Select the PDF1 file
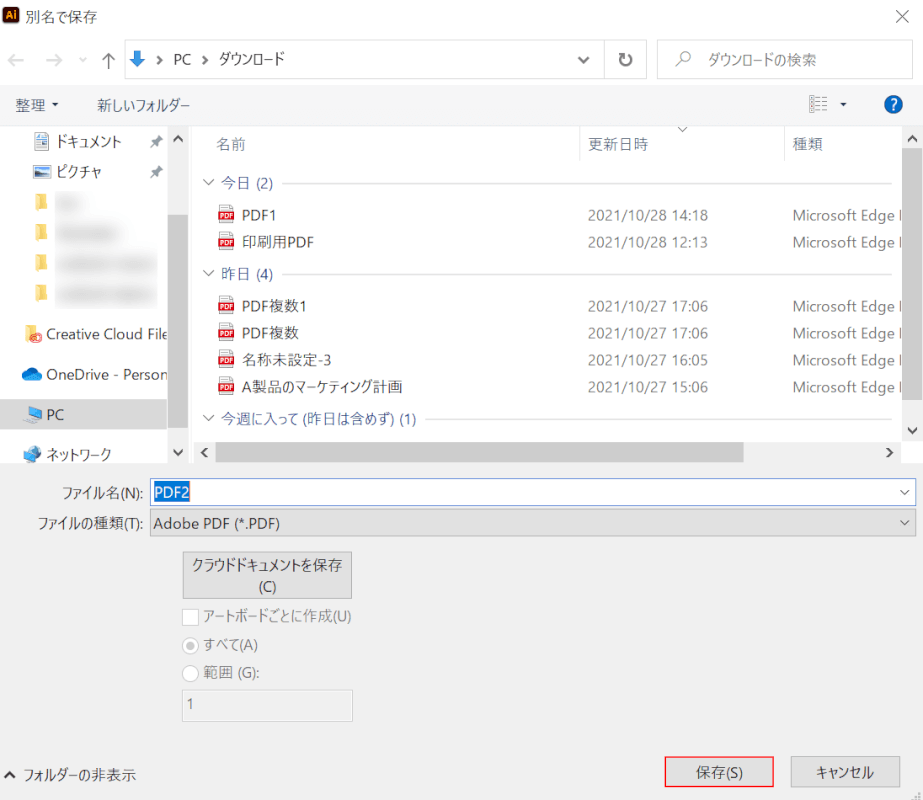 point(259,215)
